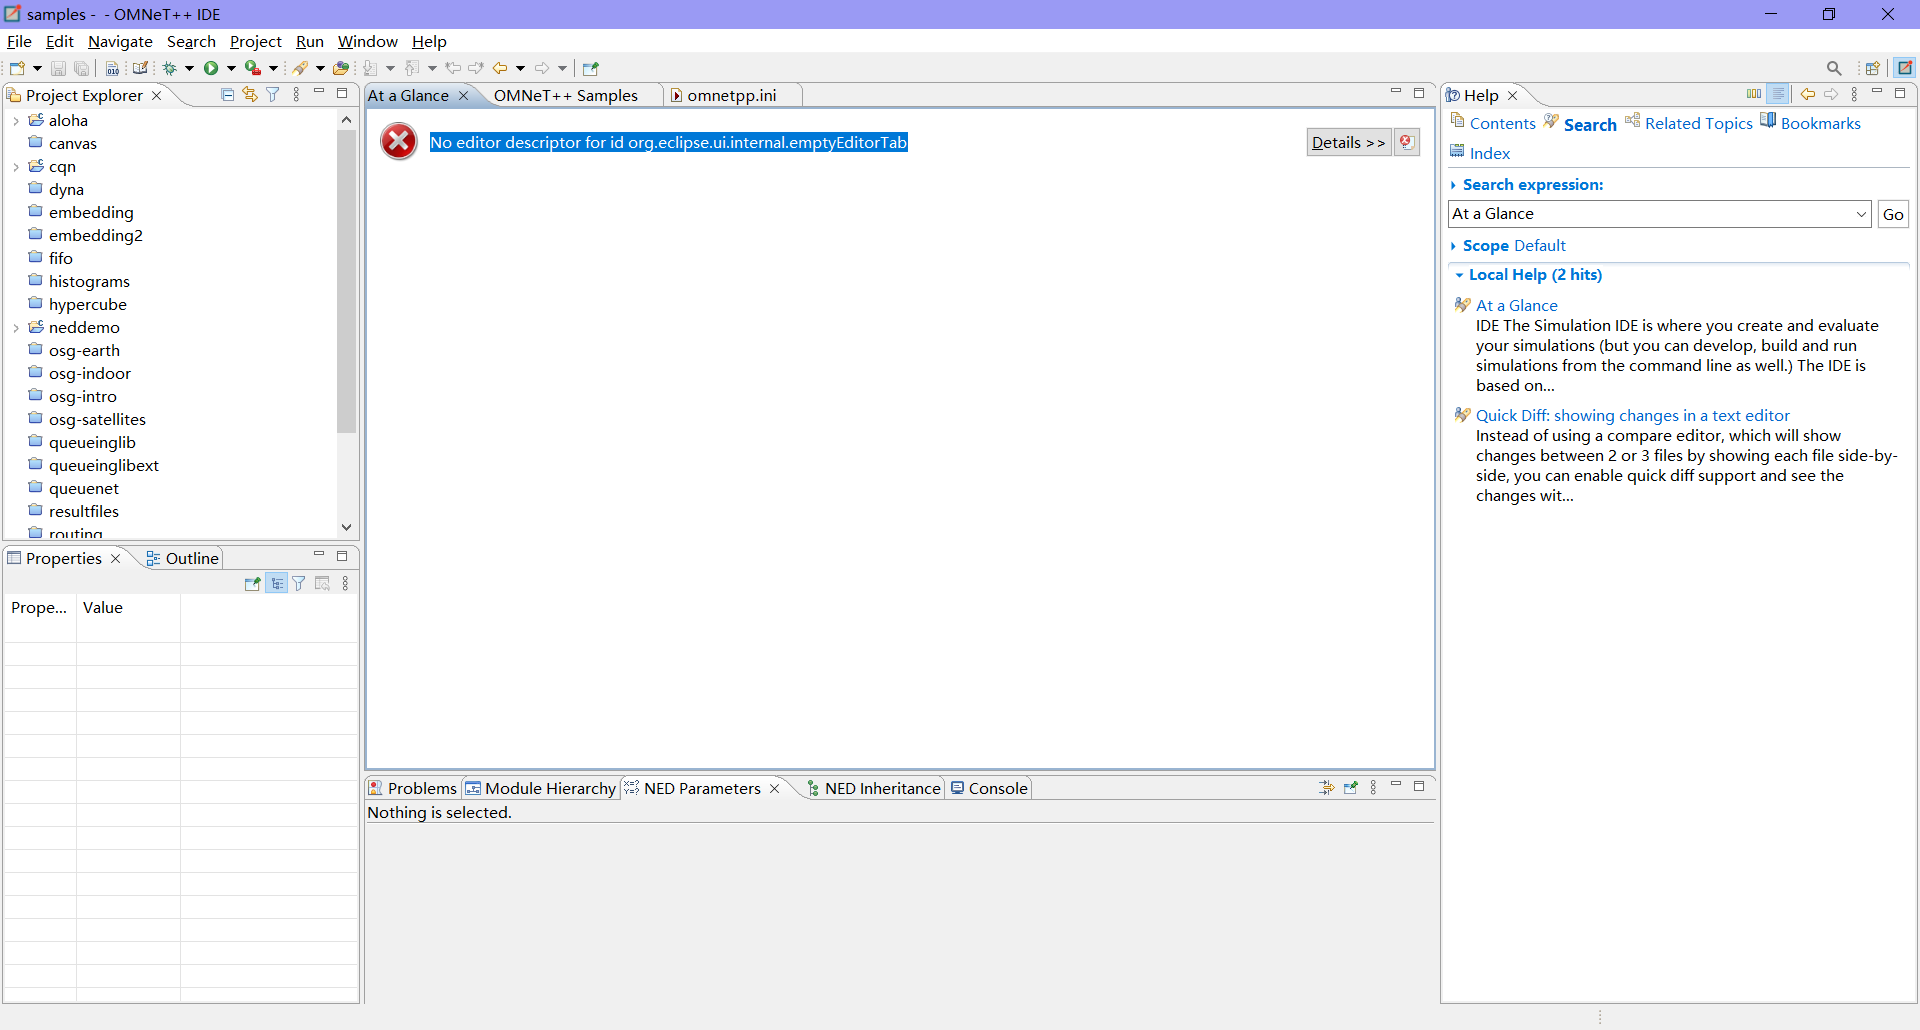Open the Properties view menu dots
This screenshot has width=1920, height=1030.
point(345,584)
